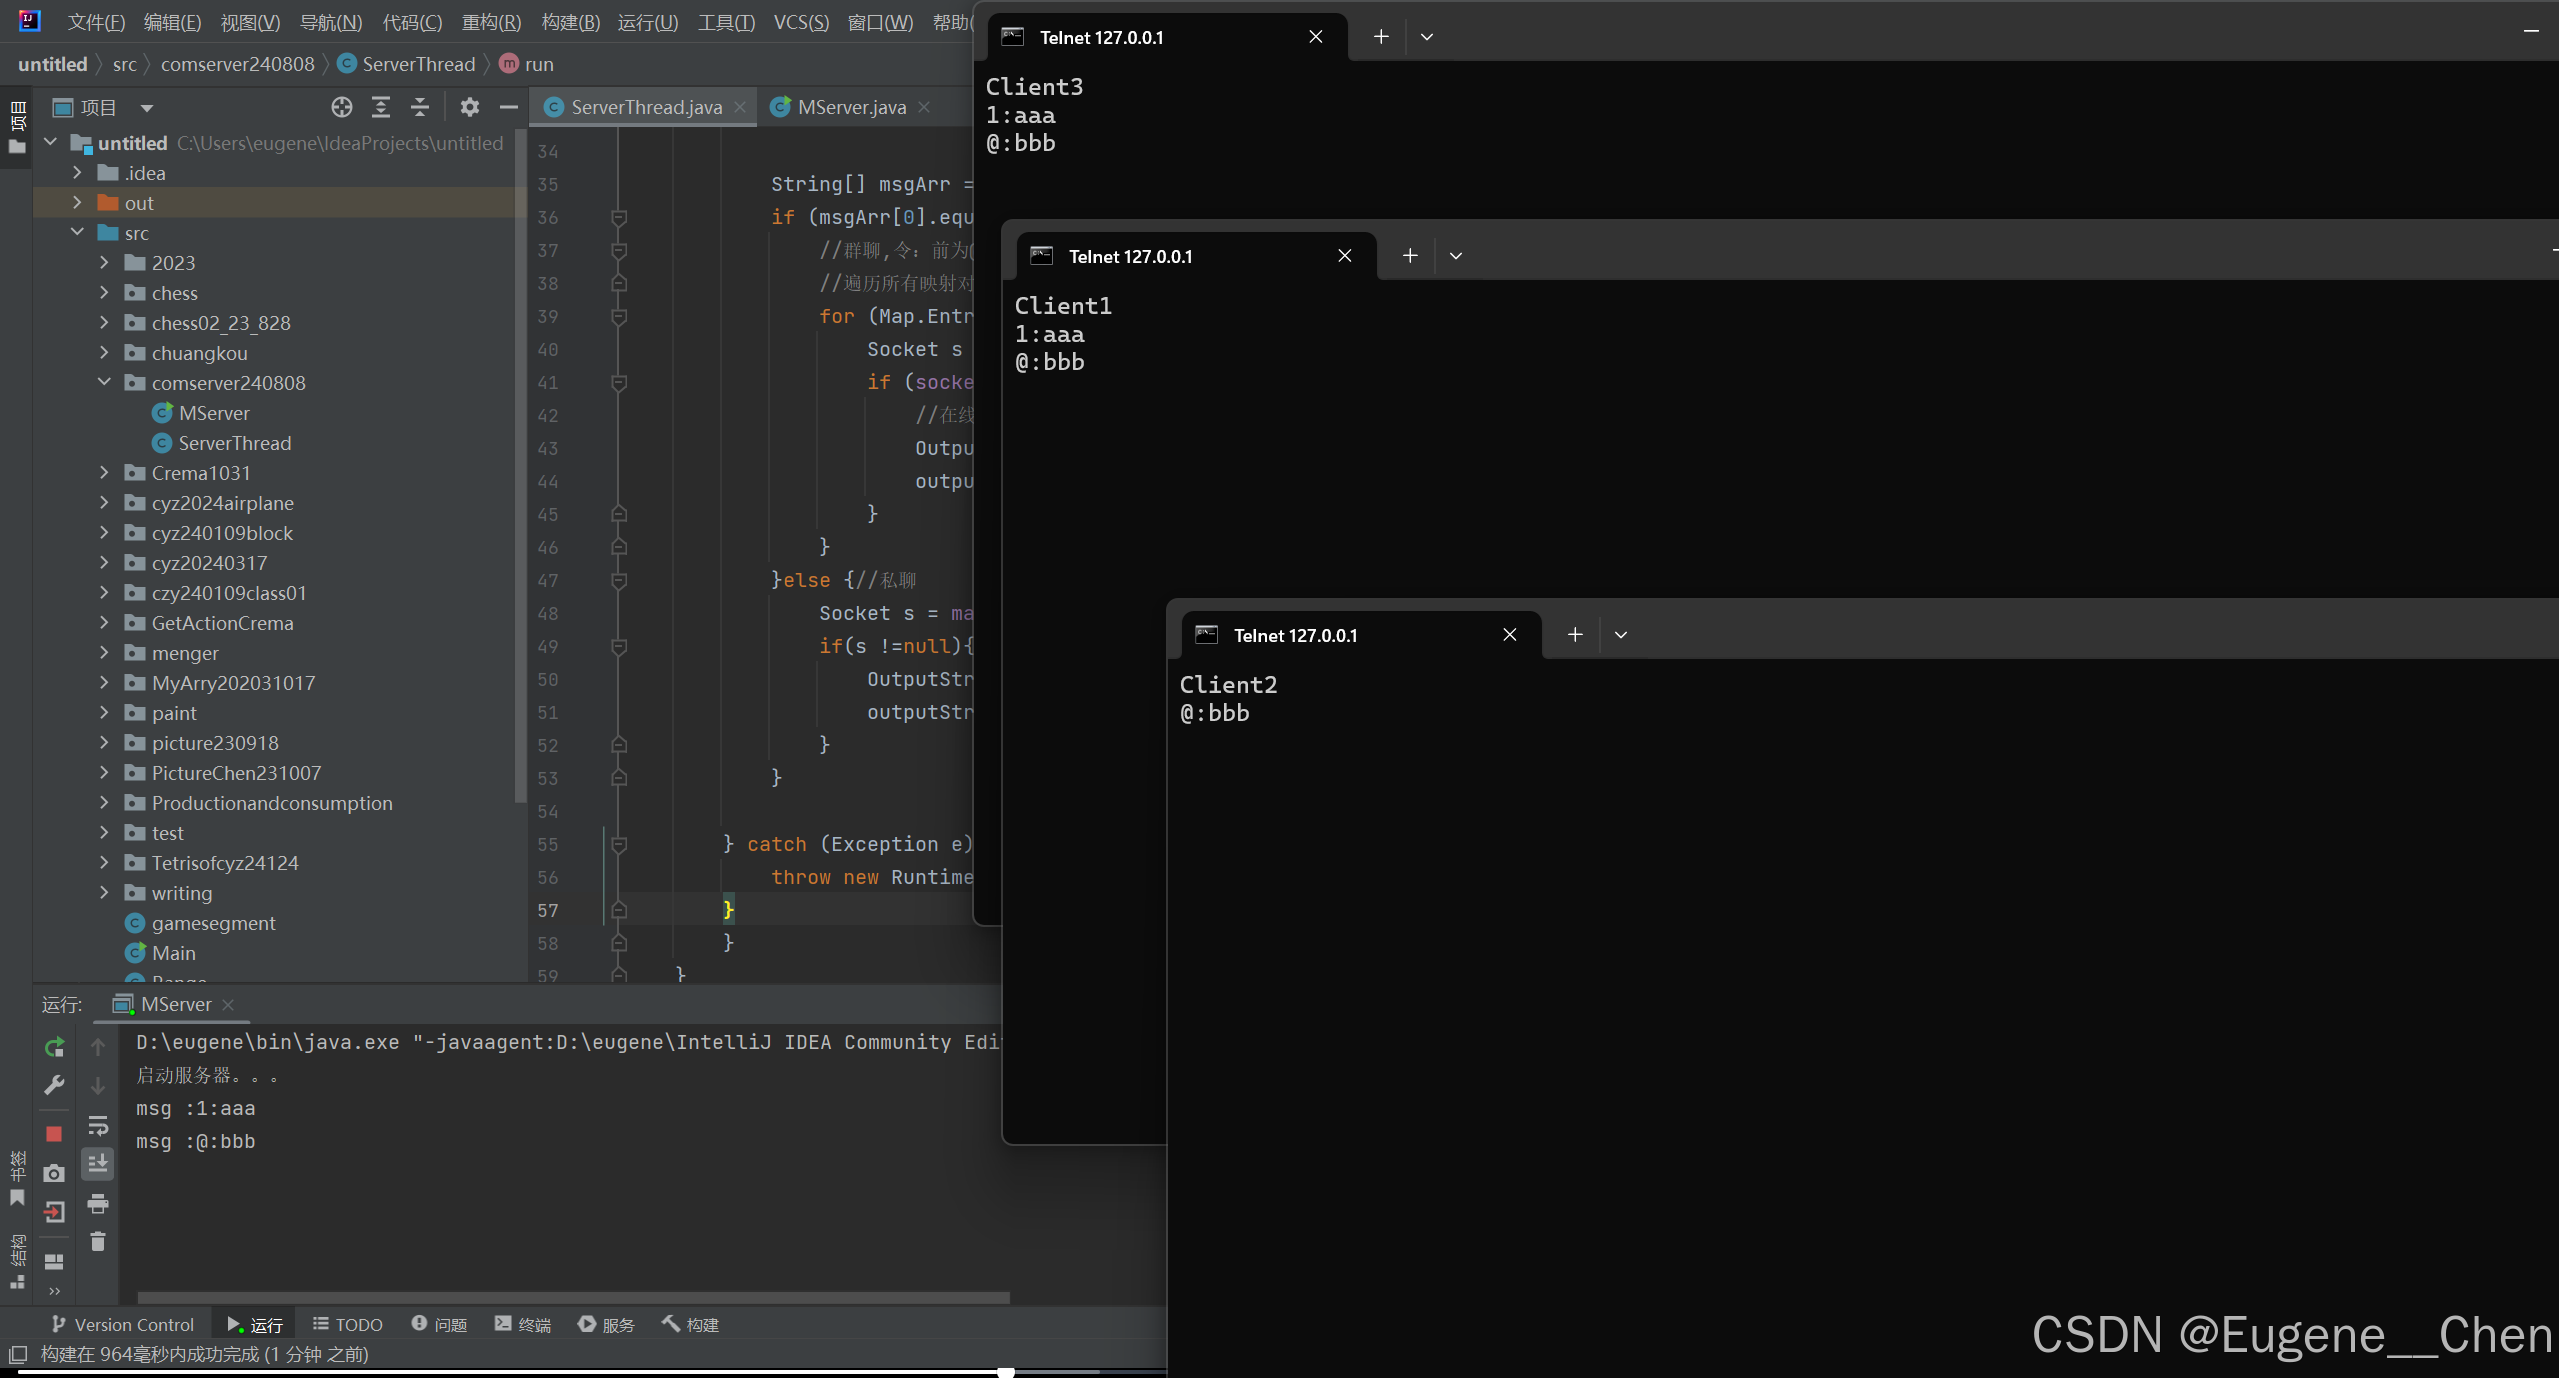The width and height of the screenshot is (2559, 1378).
Task: Collapse the comserver240808 folder
Action: click(x=104, y=382)
